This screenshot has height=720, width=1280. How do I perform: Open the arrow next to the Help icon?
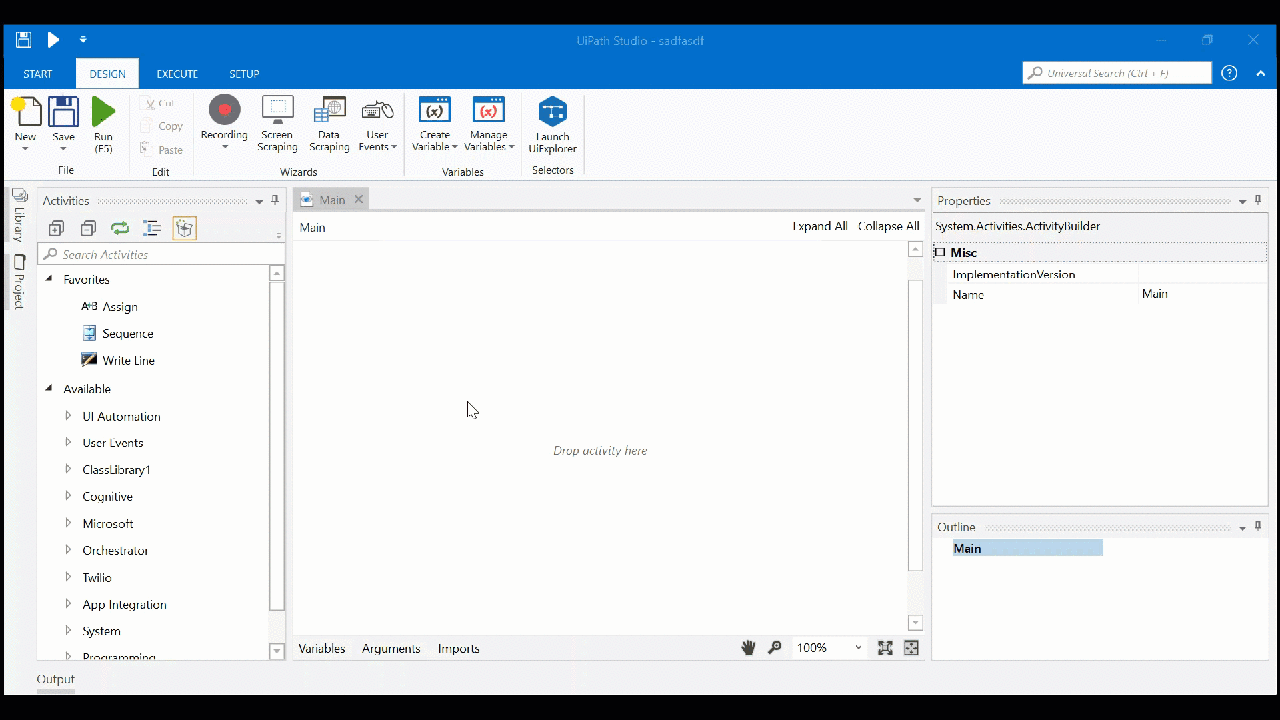click(1259, 74)
